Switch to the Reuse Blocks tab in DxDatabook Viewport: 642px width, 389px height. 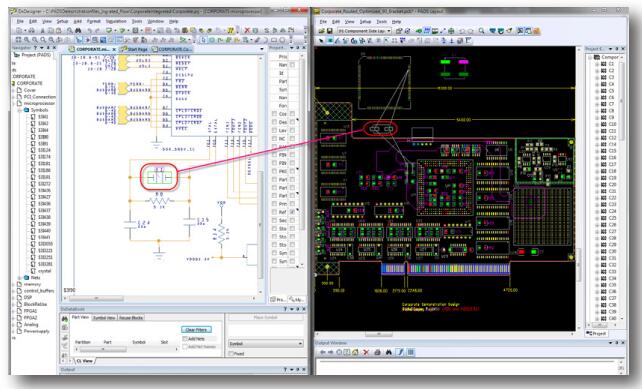[x=131, y=318]
